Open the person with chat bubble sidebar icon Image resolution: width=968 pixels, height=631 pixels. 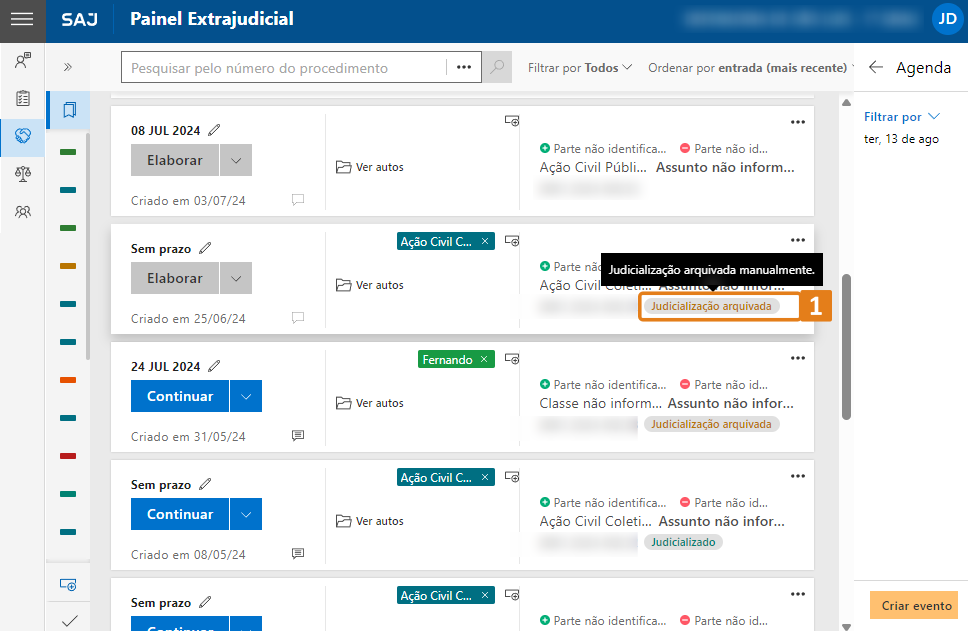click(x=23, y=60)
